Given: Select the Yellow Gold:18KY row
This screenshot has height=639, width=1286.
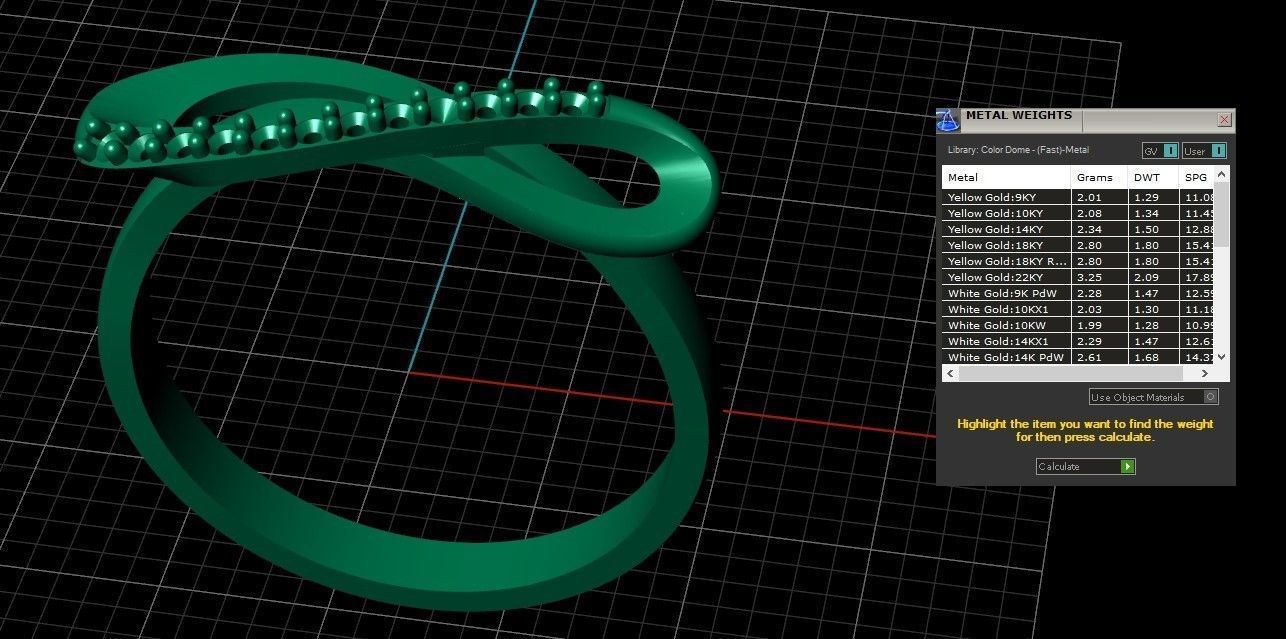Looking at the screenshot, I should (1079, 245).
